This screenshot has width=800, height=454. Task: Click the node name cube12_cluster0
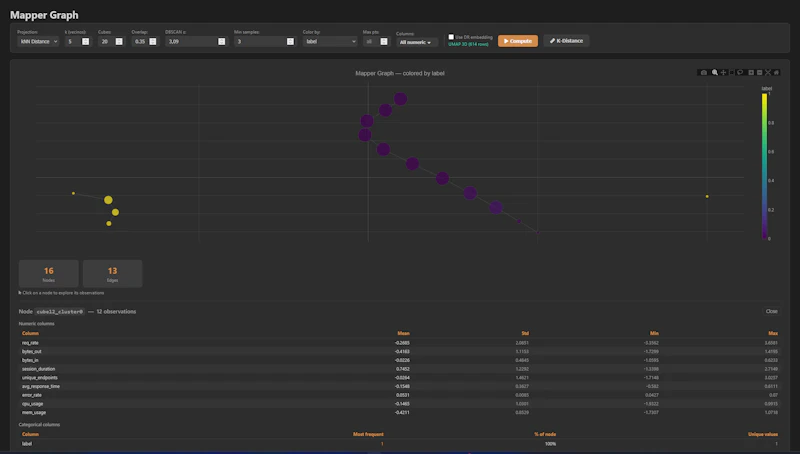pyautogui.click(x=60, y=312)
